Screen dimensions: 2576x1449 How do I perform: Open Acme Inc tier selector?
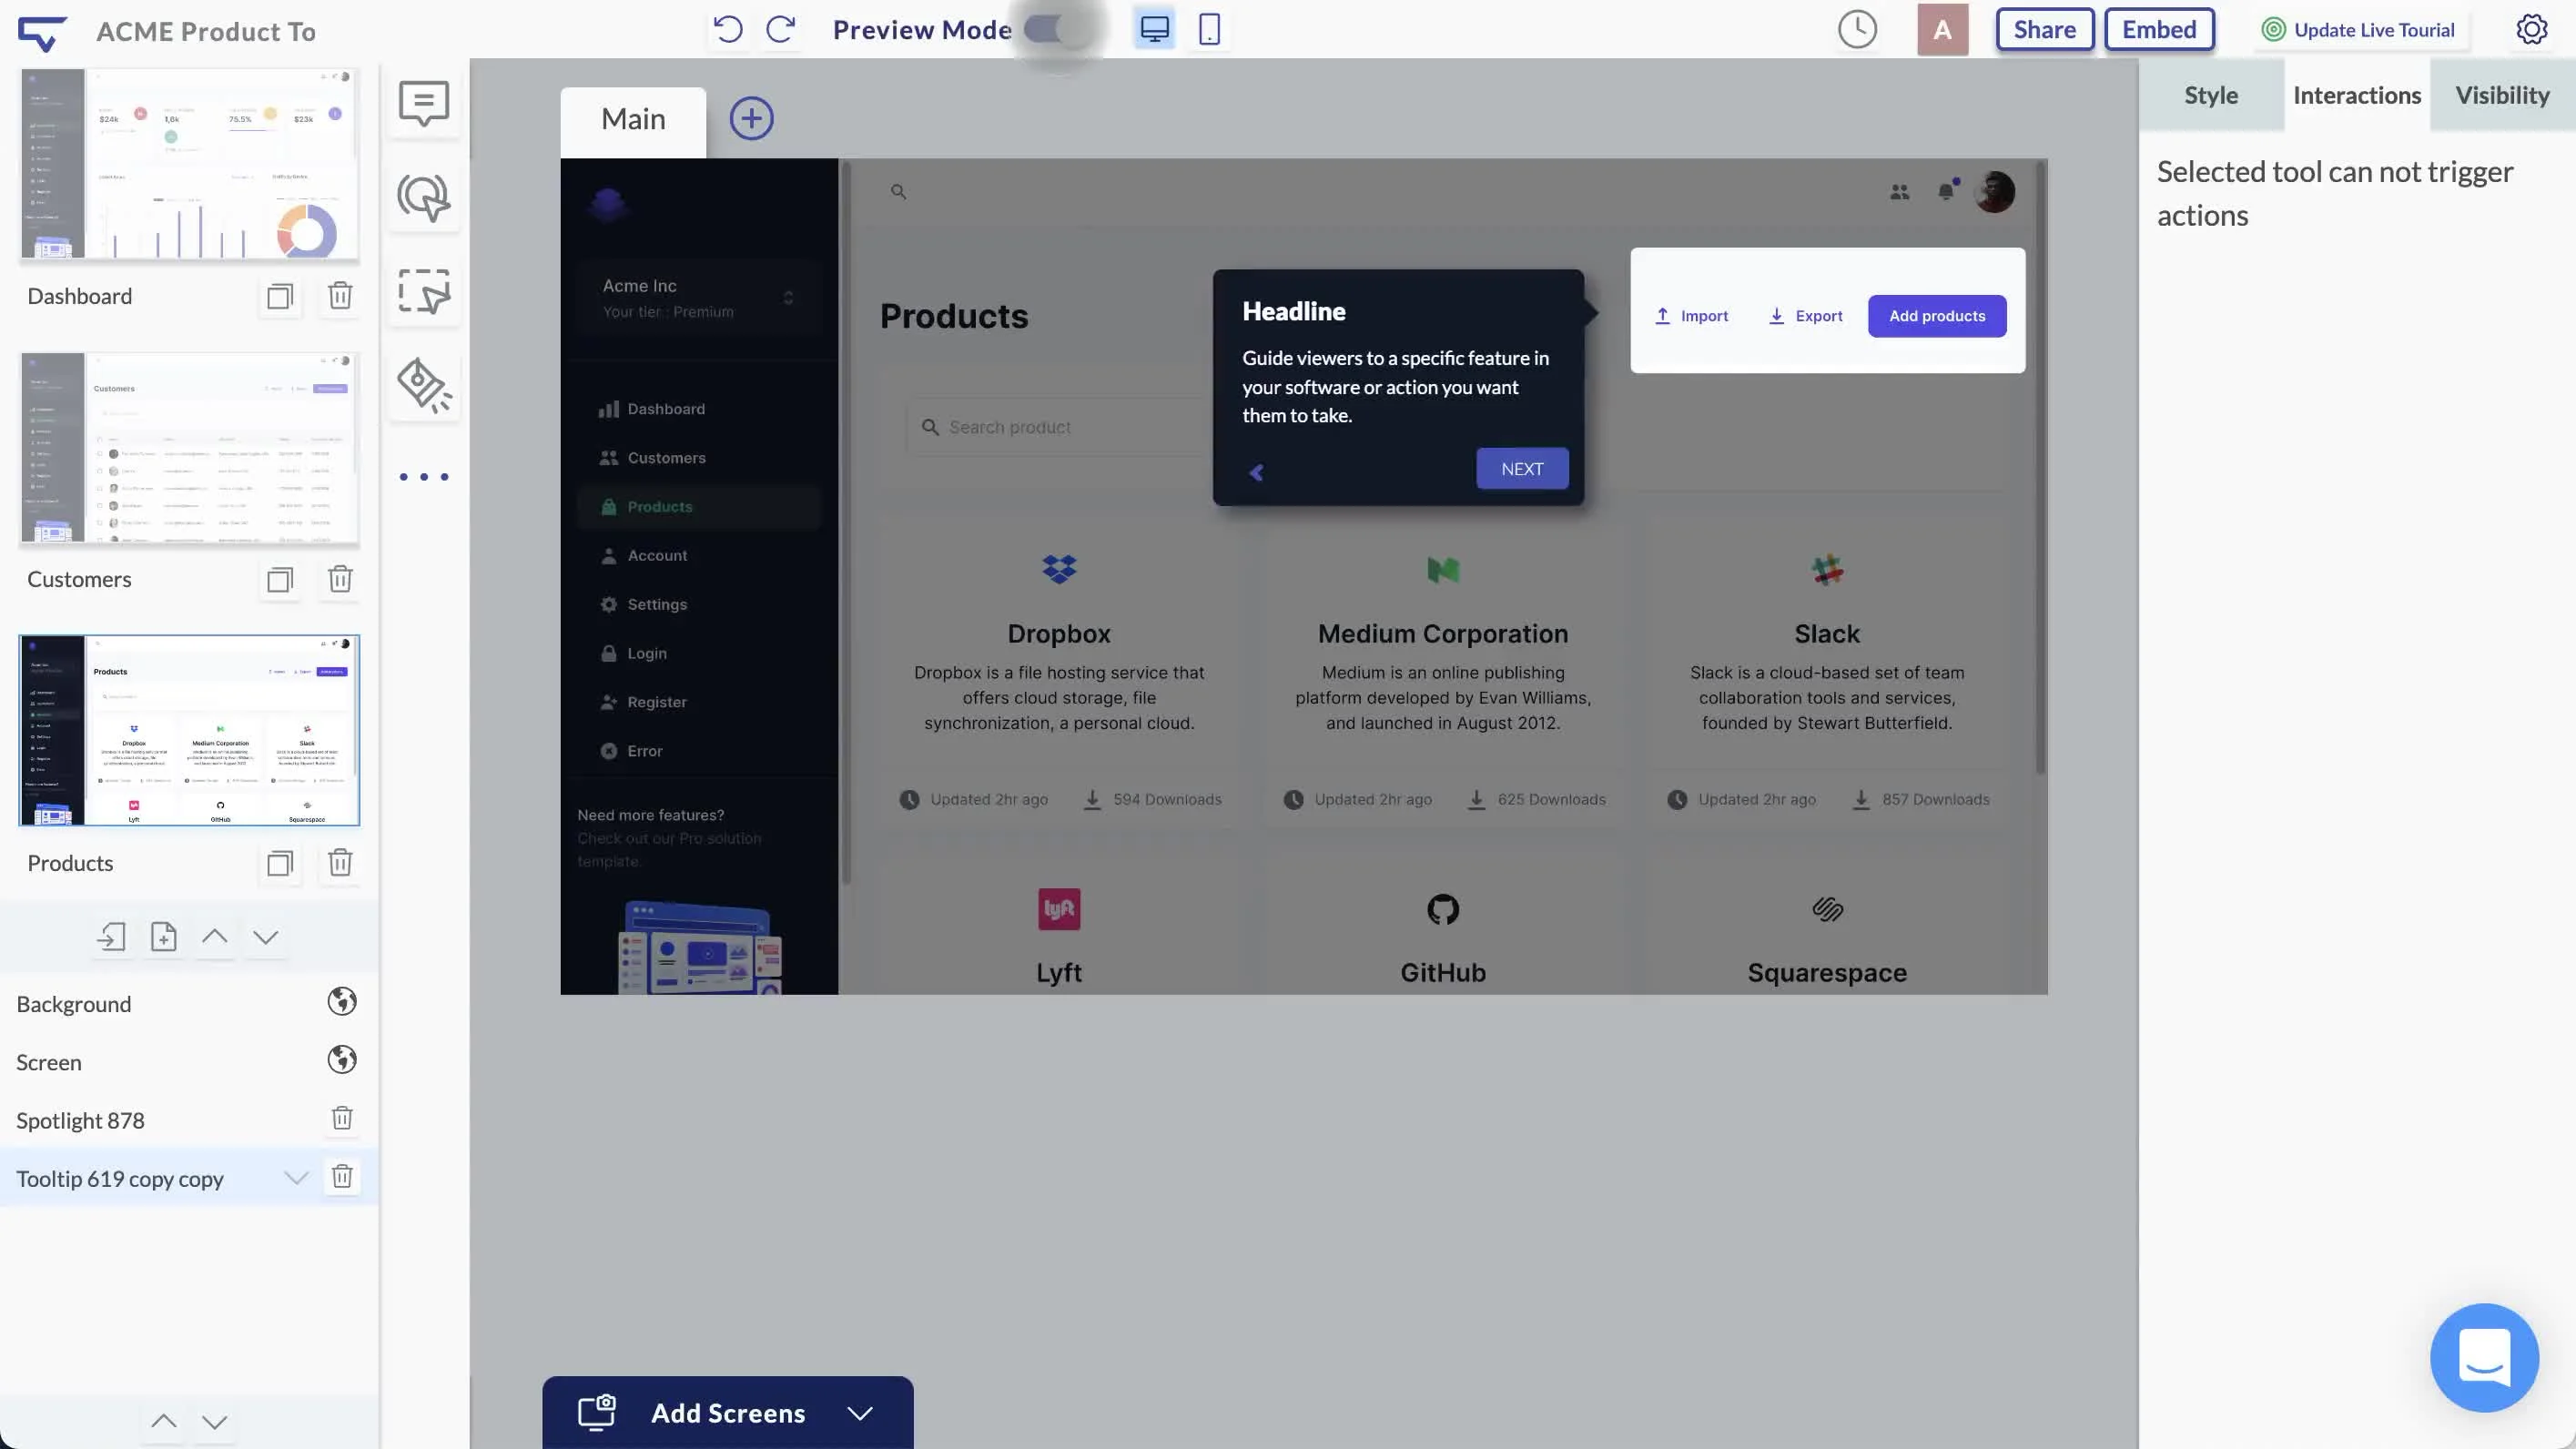click(699, 298)
